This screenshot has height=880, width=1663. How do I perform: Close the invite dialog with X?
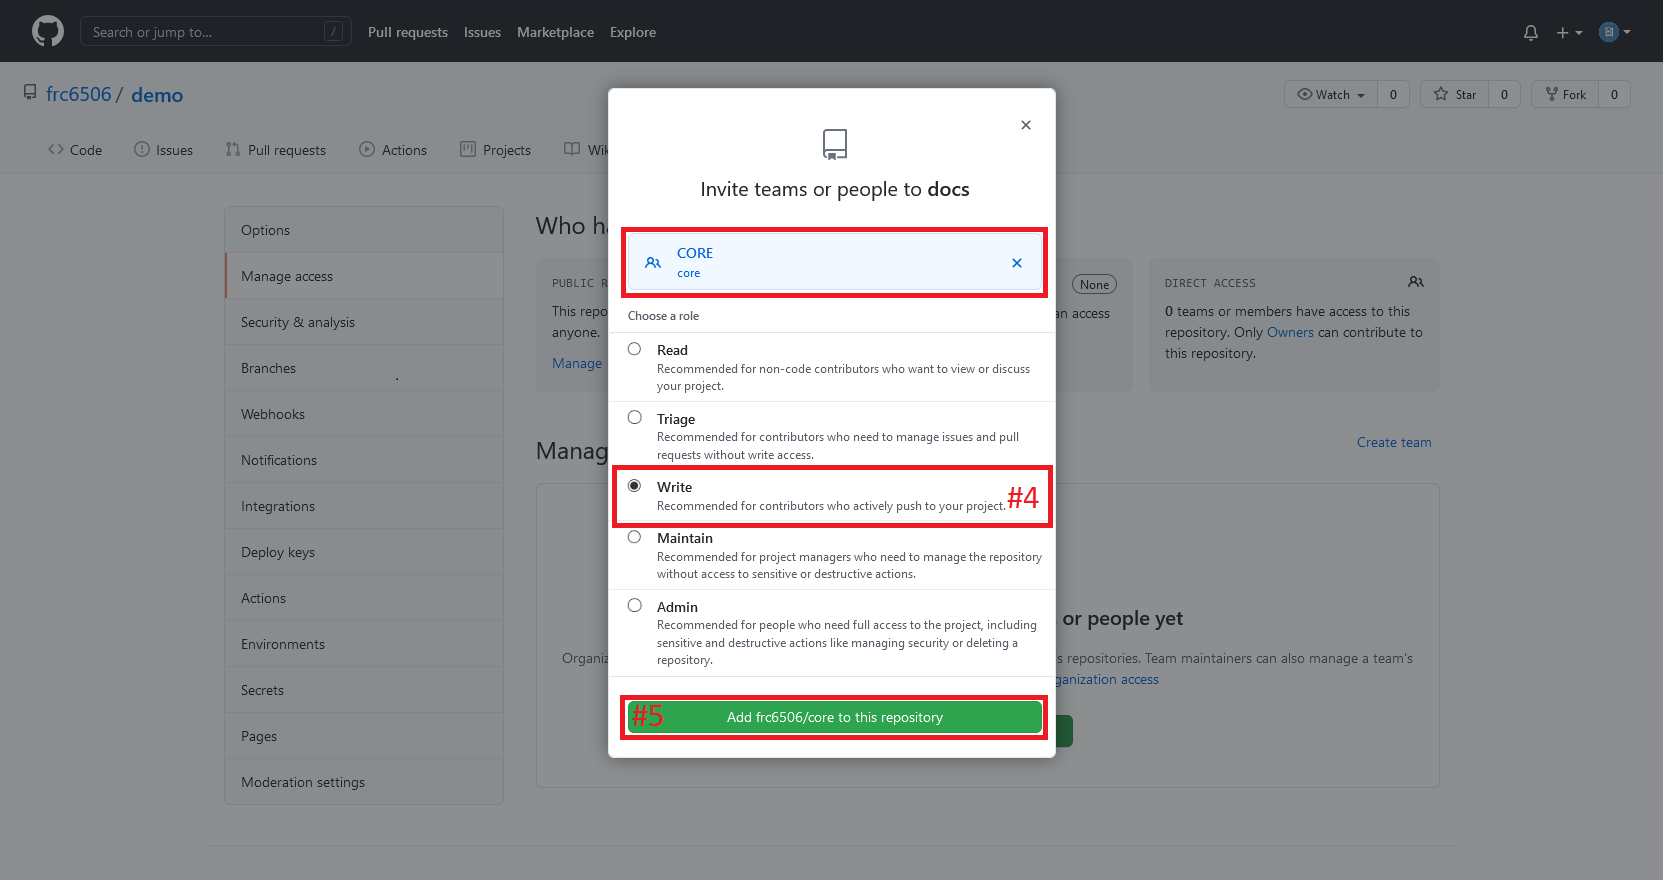tap(1026, 125)
